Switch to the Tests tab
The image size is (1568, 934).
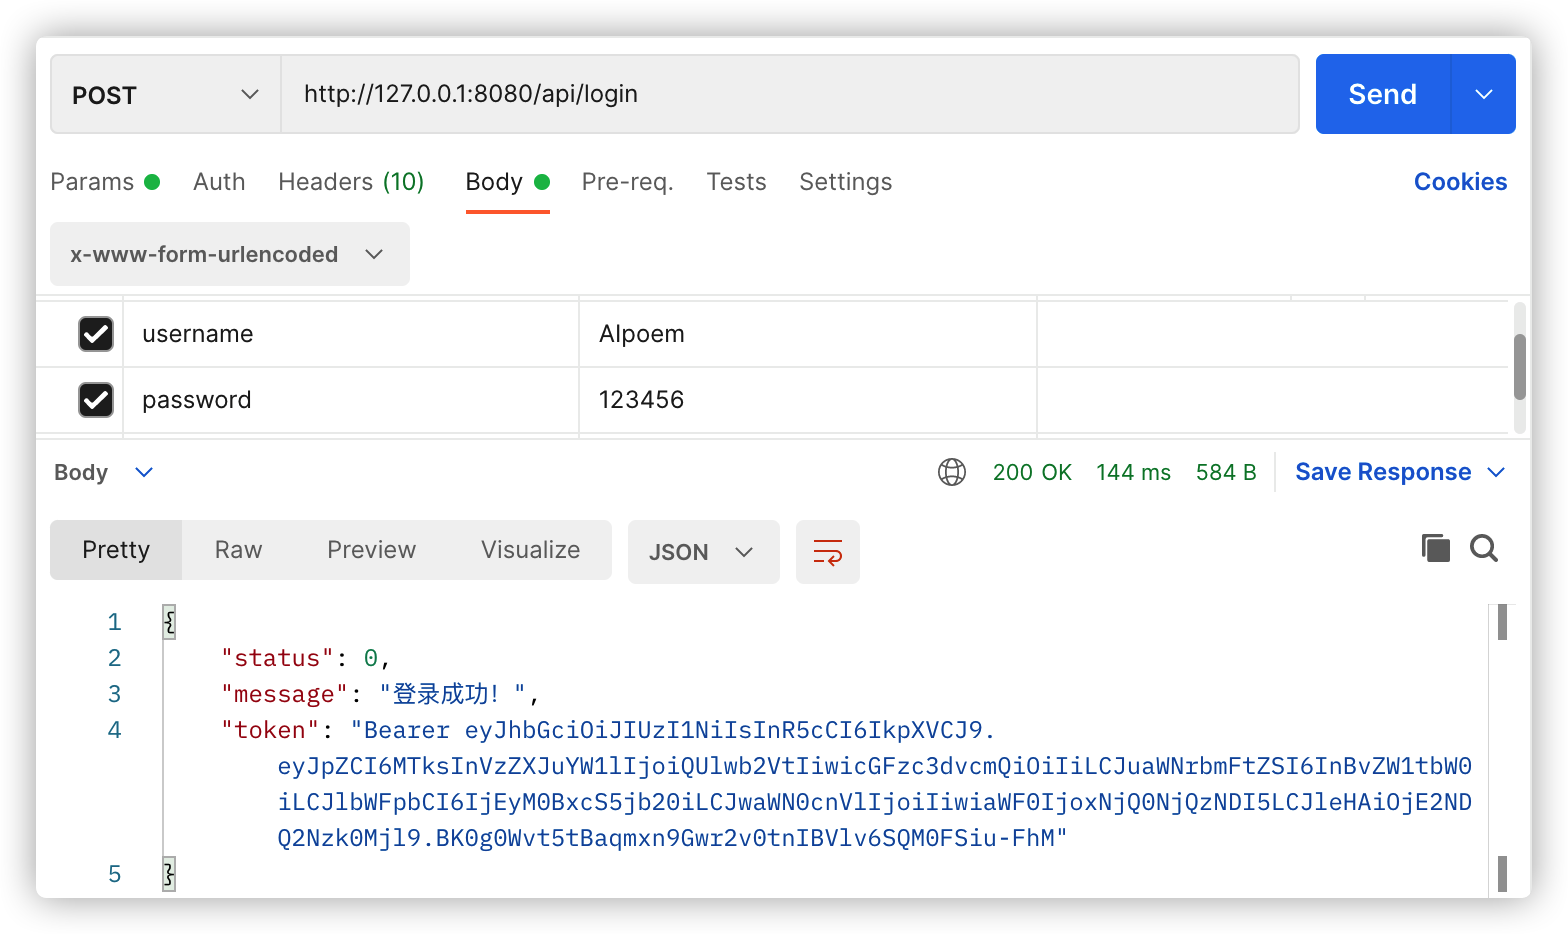point(736,182)
